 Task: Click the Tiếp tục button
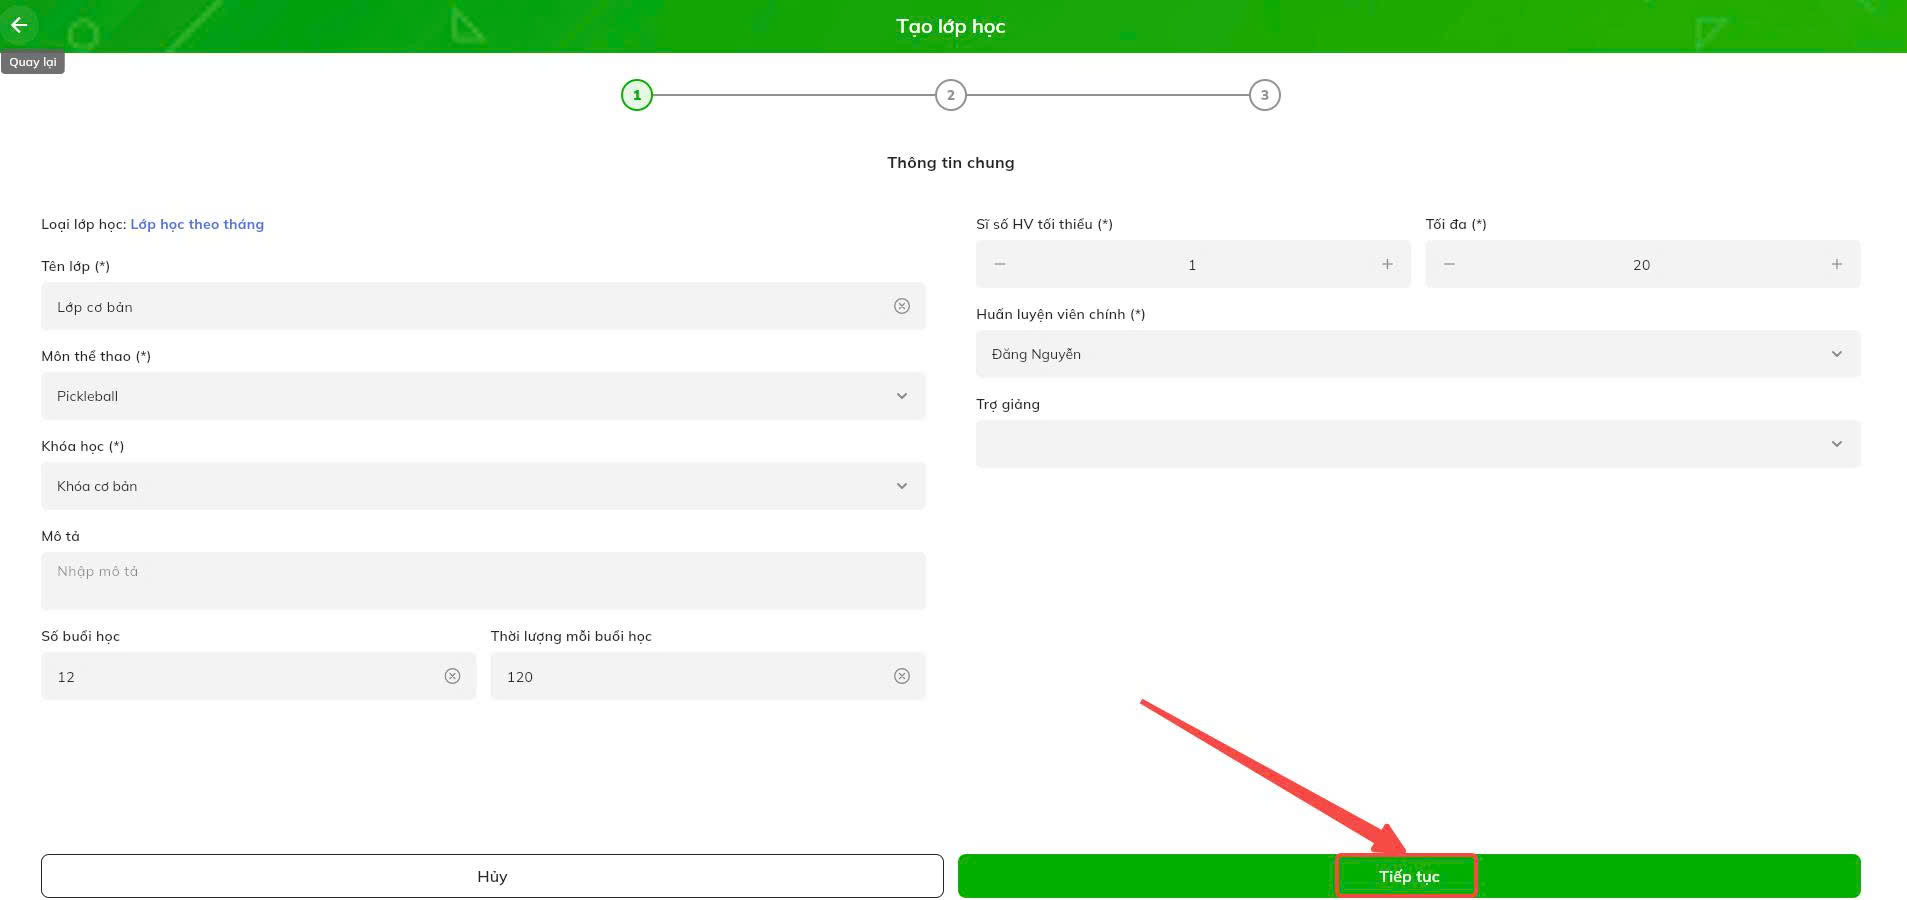point(1409,876)
